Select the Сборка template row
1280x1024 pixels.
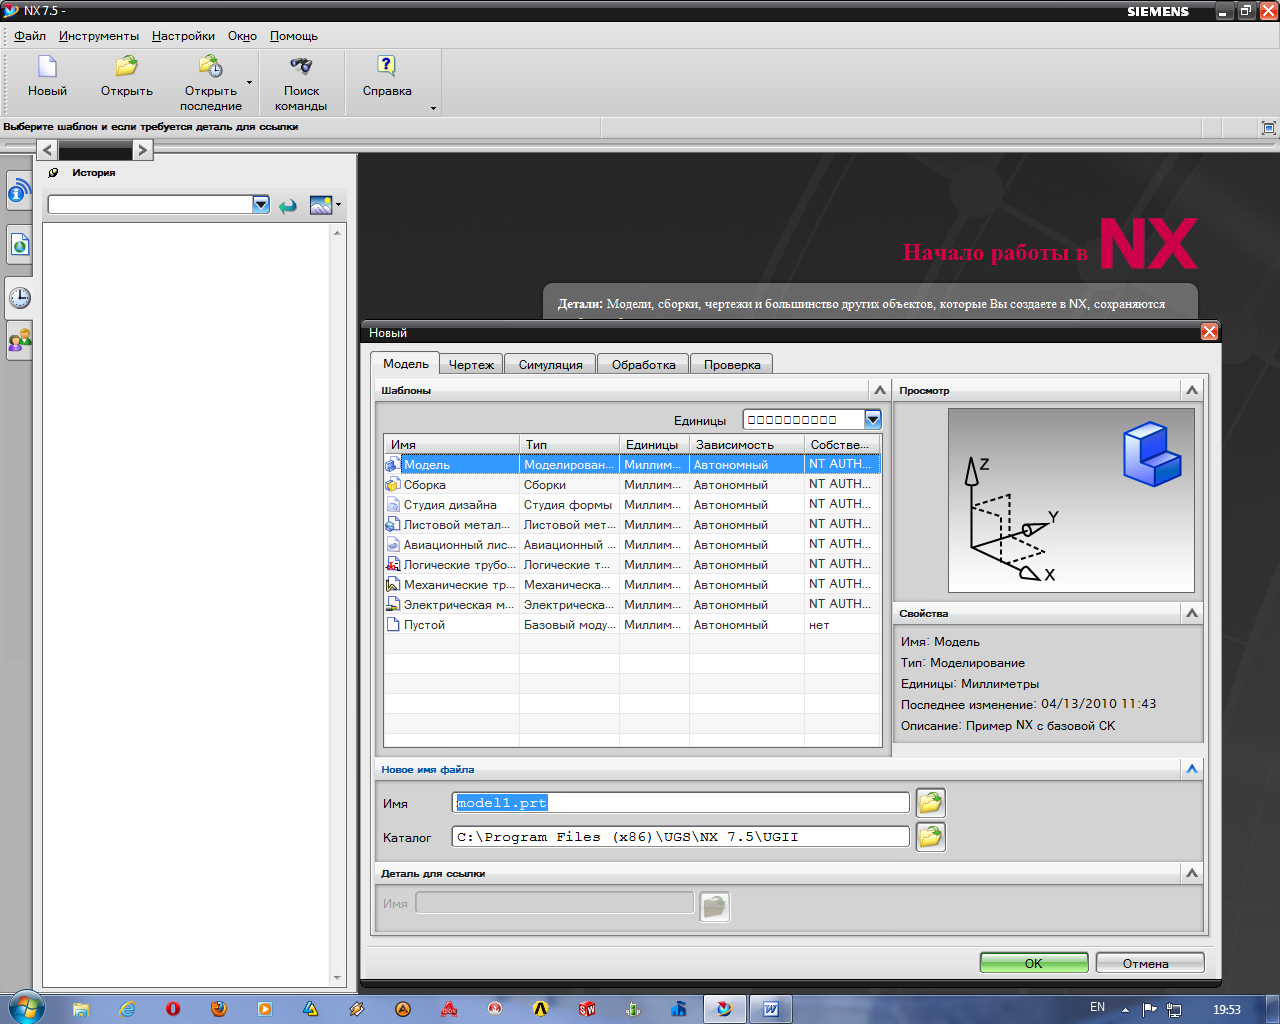tap(632, 485)
